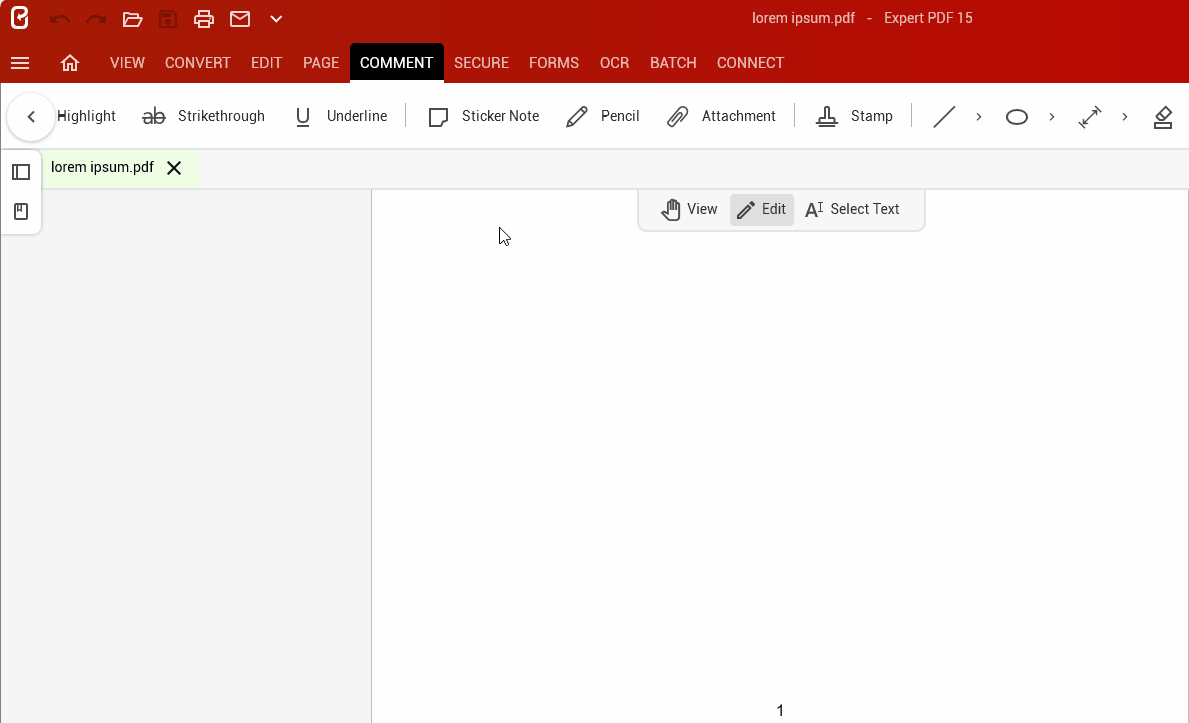
Task: Open the bookmarks panel icon
Action: coord(21,212)
